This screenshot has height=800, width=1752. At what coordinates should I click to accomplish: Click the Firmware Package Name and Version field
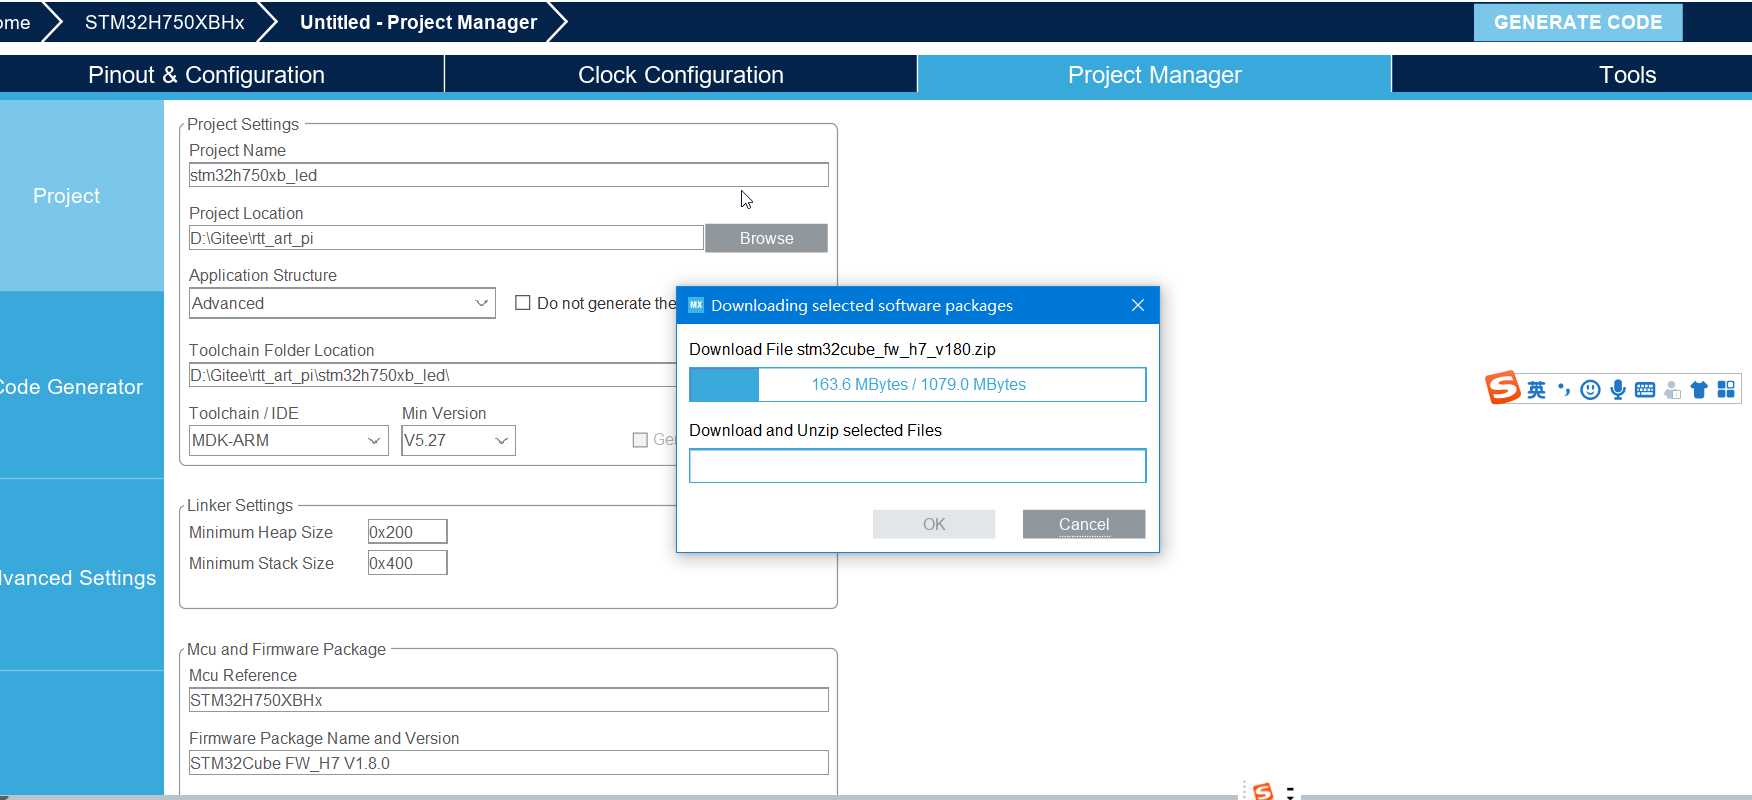508,763
